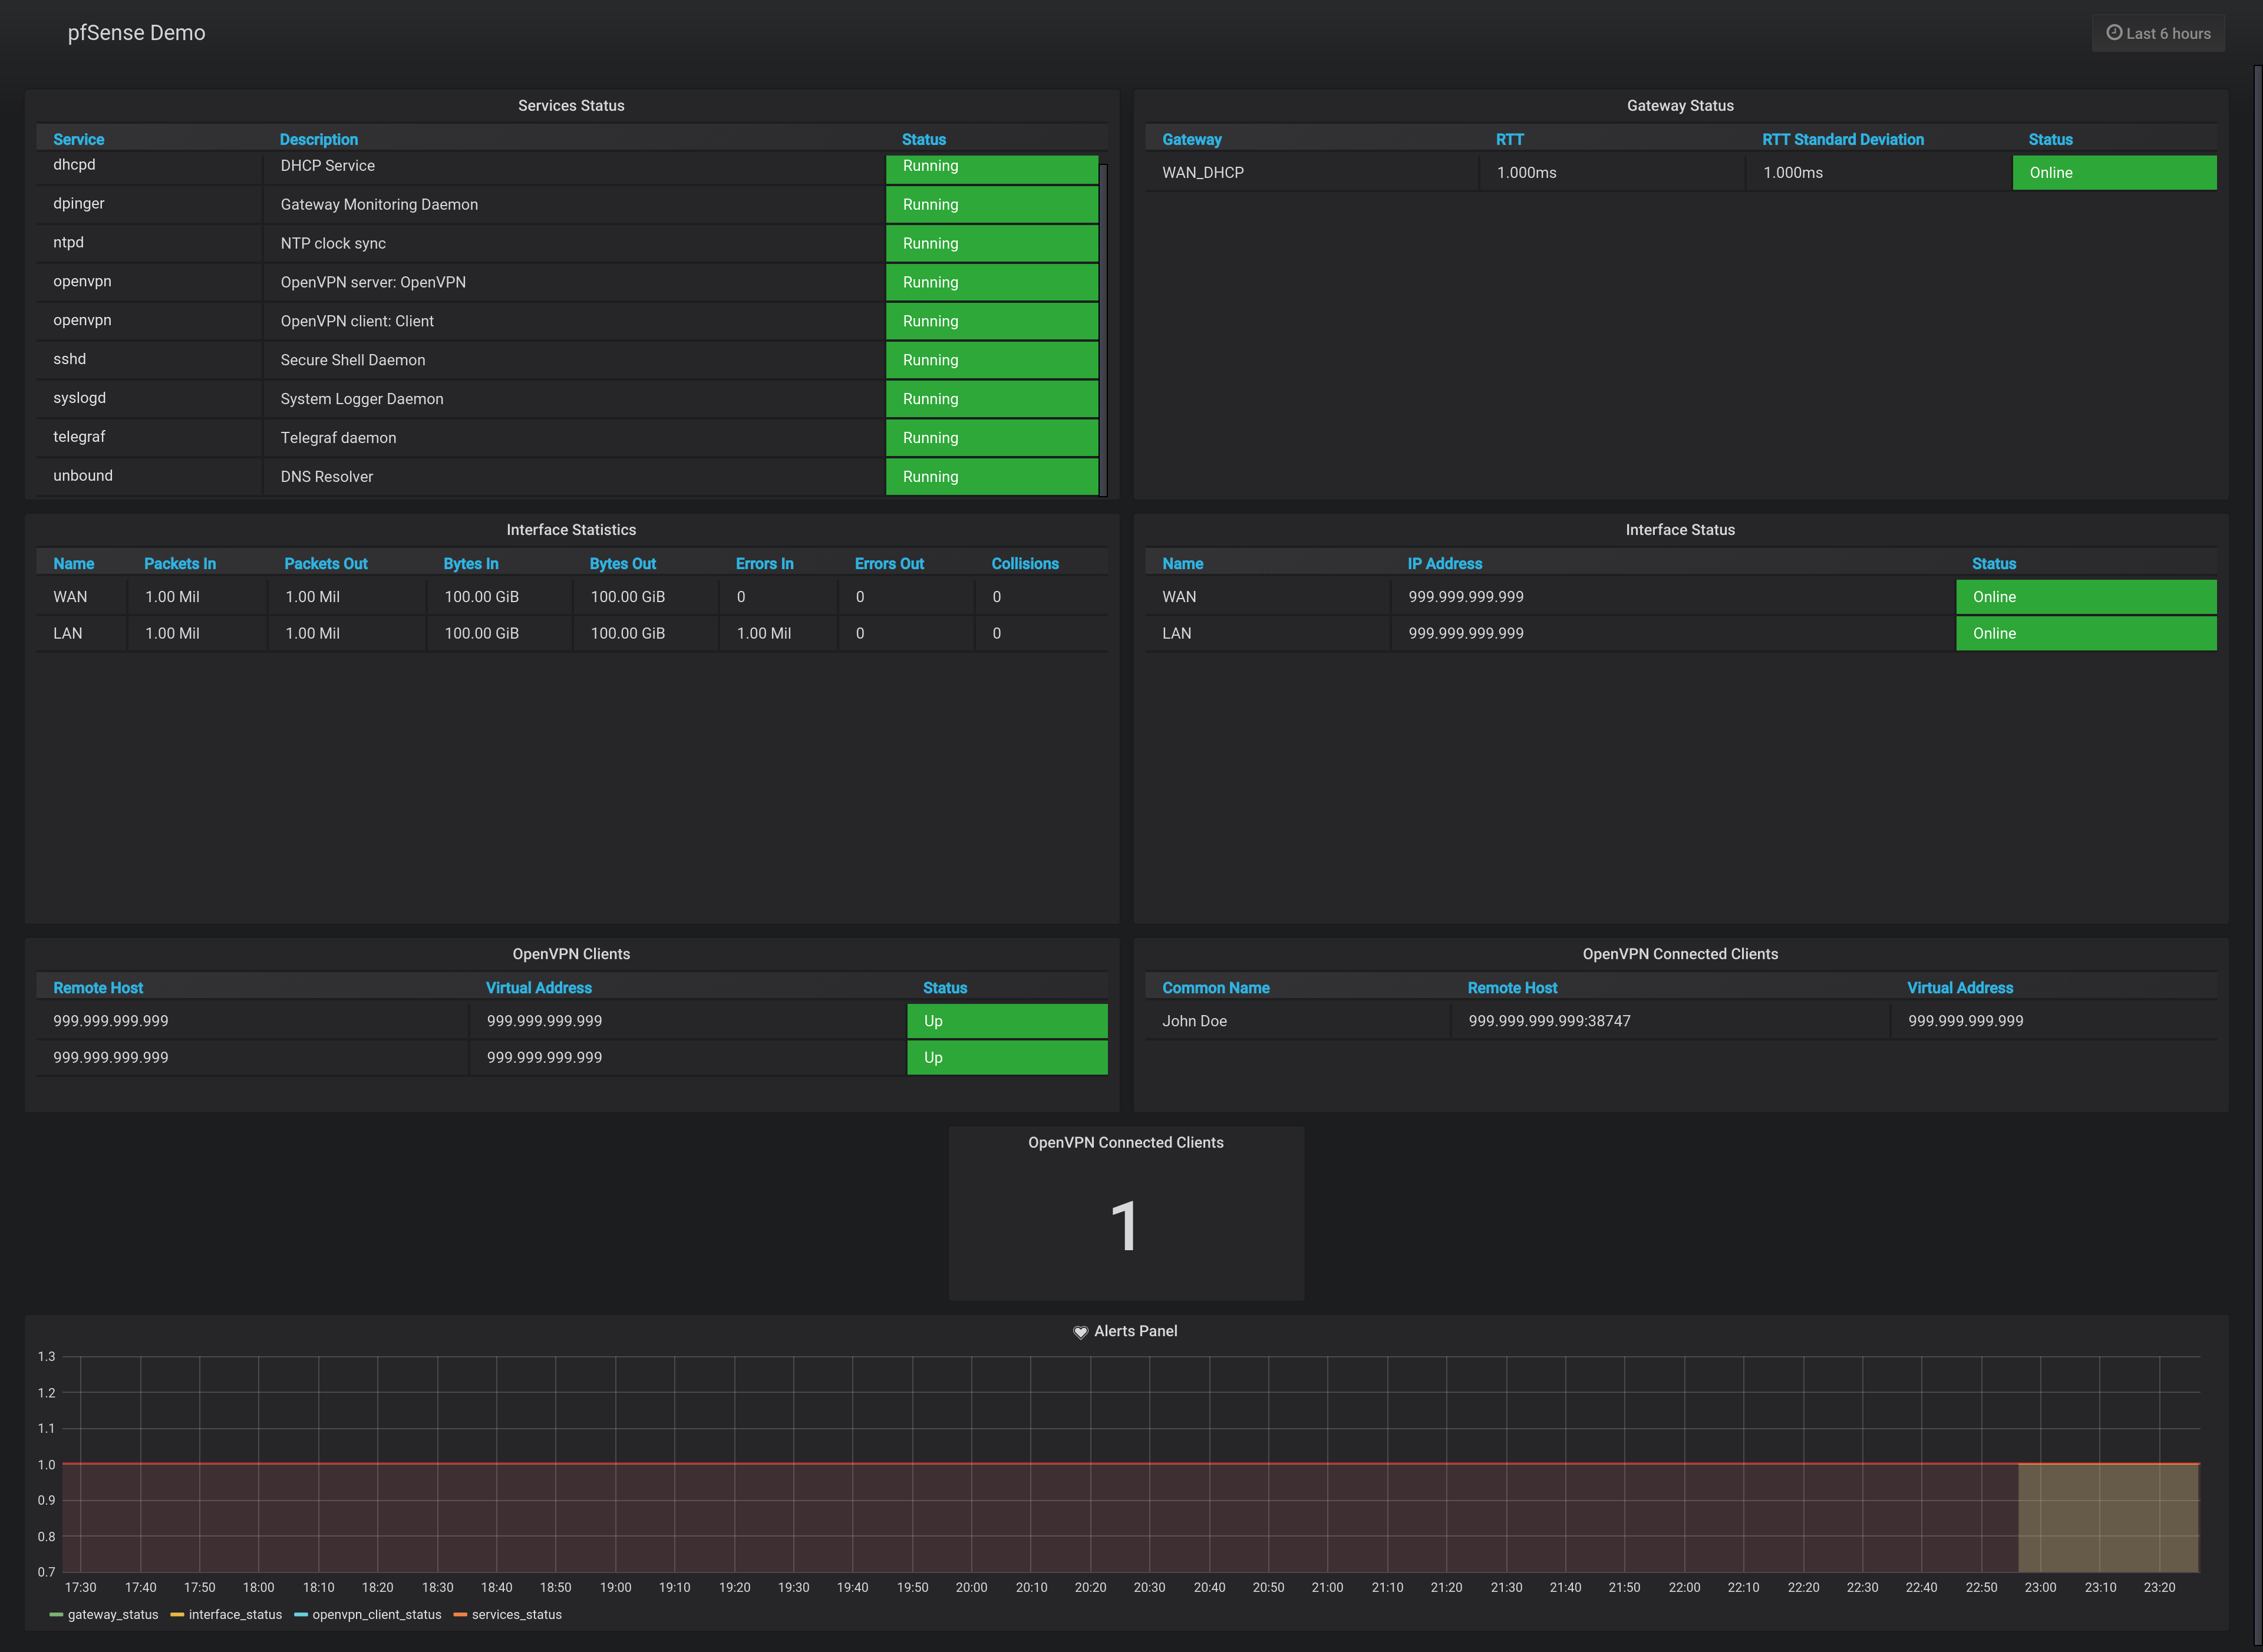This screenshot has height=1652, width=2263.
Task: Sort interface statistics by Packets In
Action: (180, 564)
